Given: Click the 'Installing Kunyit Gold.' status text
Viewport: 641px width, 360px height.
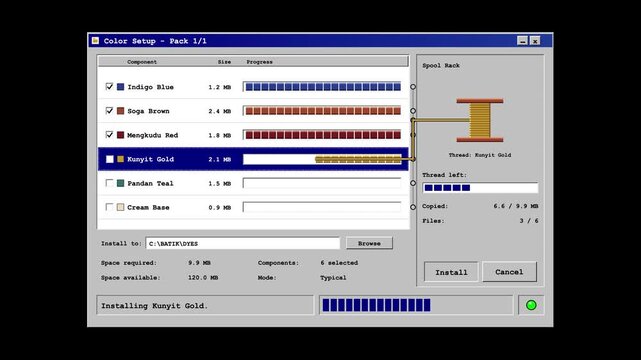Looking at the screenshot, I should pyautogui.click(x=155, y=306).
